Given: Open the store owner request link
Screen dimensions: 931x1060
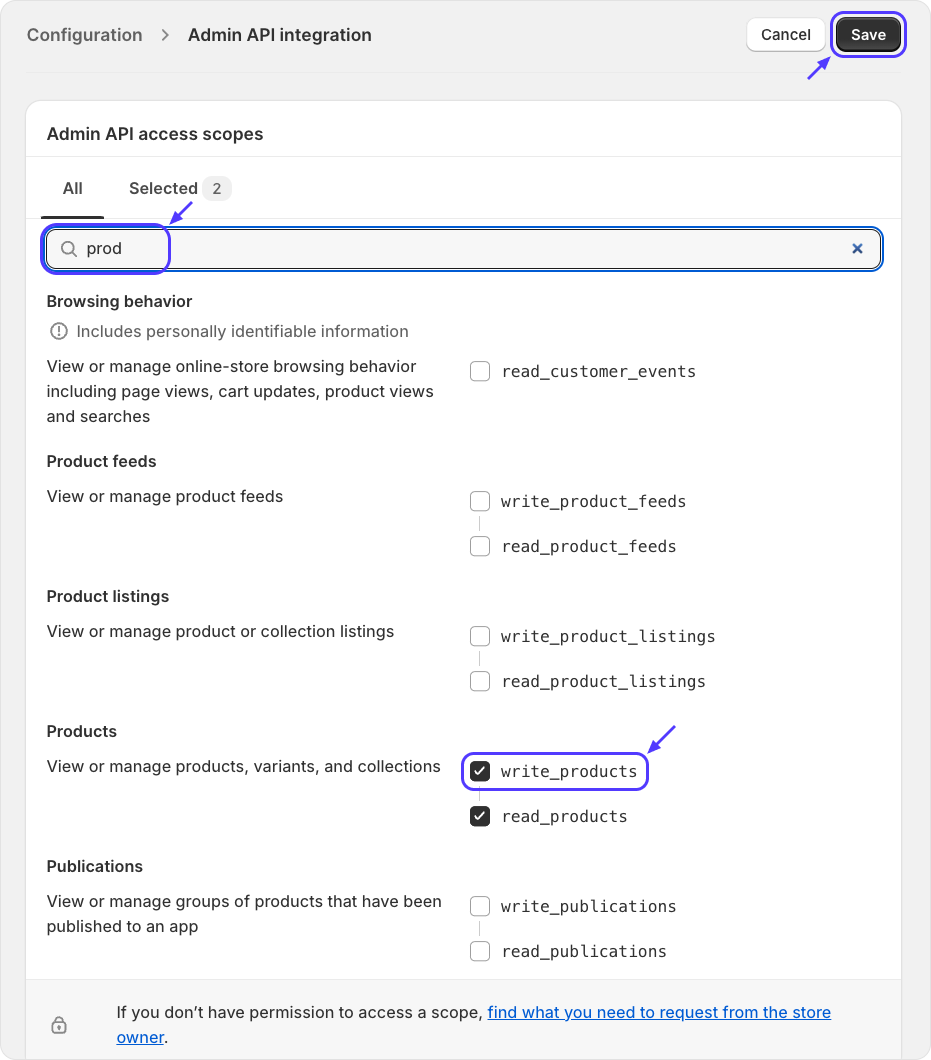Looking at the screenshot, I should tap(659, 1013).
